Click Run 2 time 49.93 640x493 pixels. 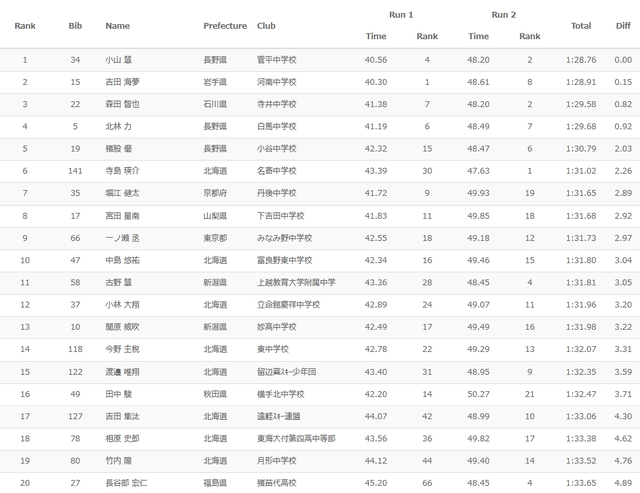[x=478, y=193]
